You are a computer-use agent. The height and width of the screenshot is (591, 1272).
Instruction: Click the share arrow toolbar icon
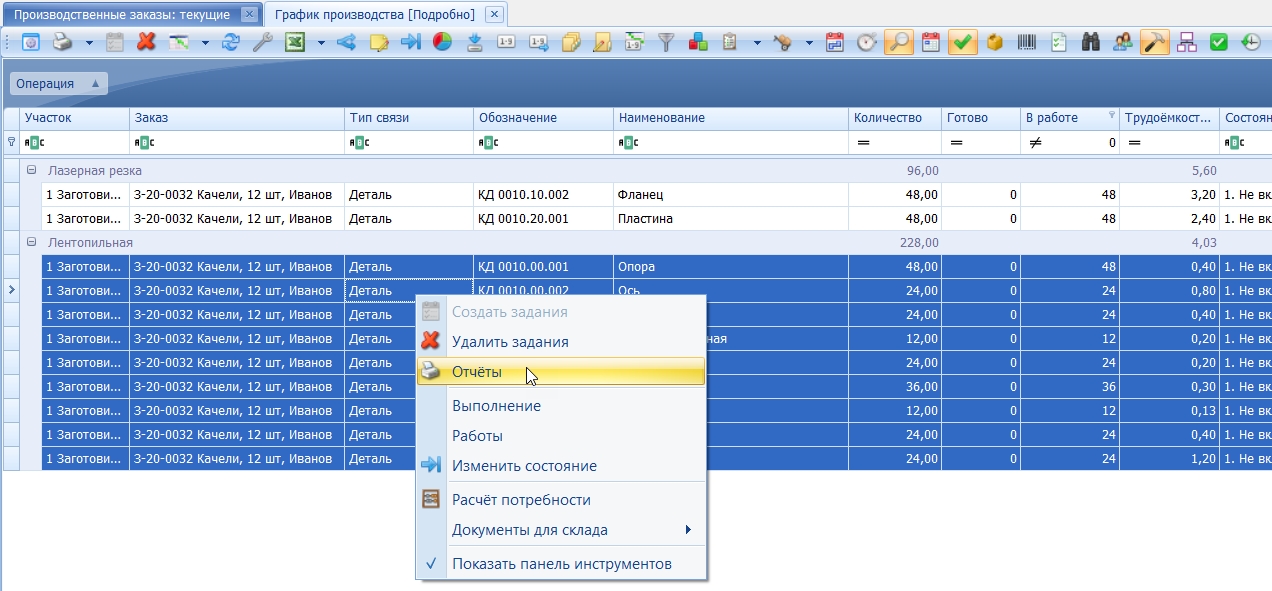tap(347, 42)
